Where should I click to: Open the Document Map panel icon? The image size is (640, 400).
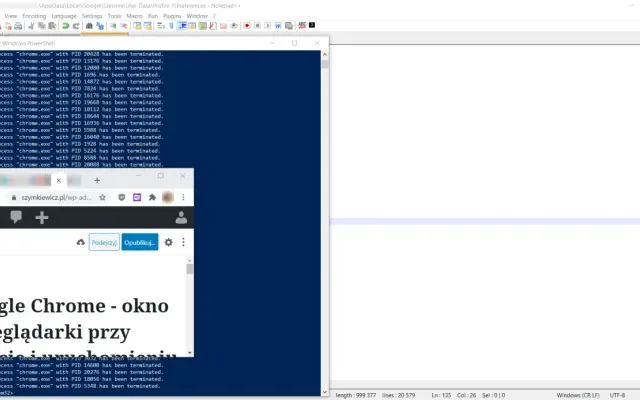(202, 26)
